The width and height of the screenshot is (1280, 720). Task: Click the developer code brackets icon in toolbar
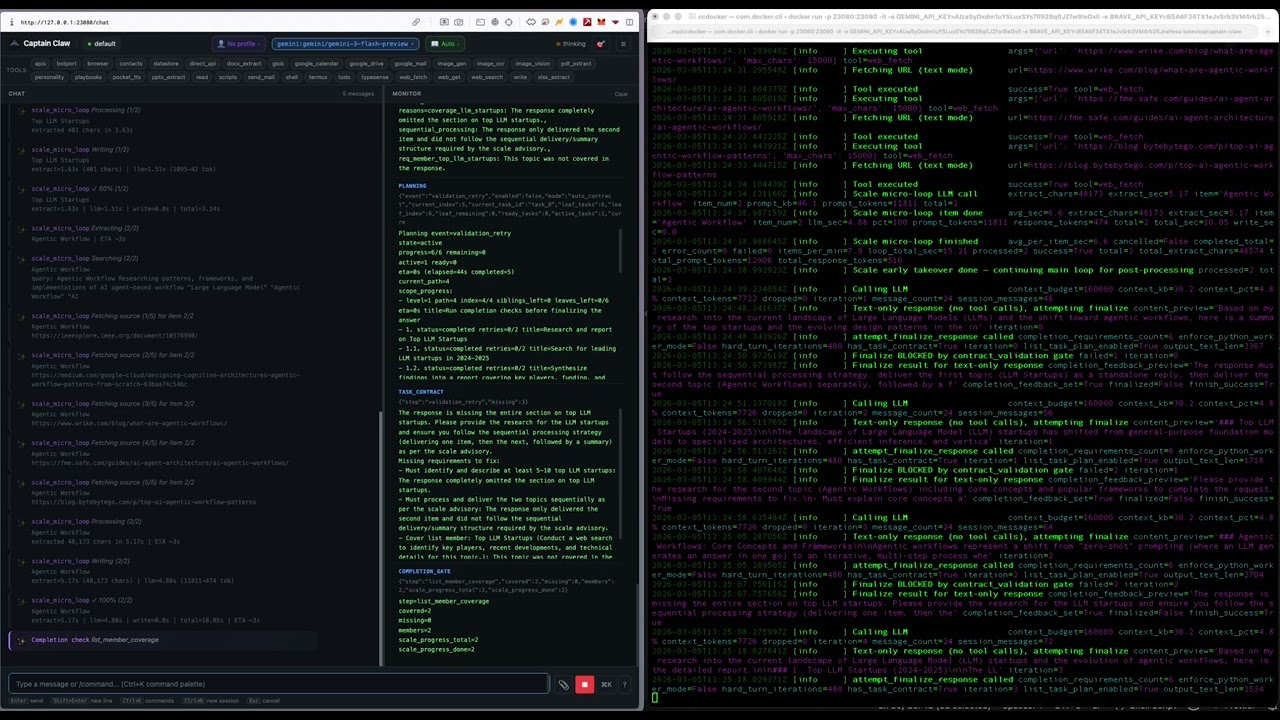[x=531, y=22]
